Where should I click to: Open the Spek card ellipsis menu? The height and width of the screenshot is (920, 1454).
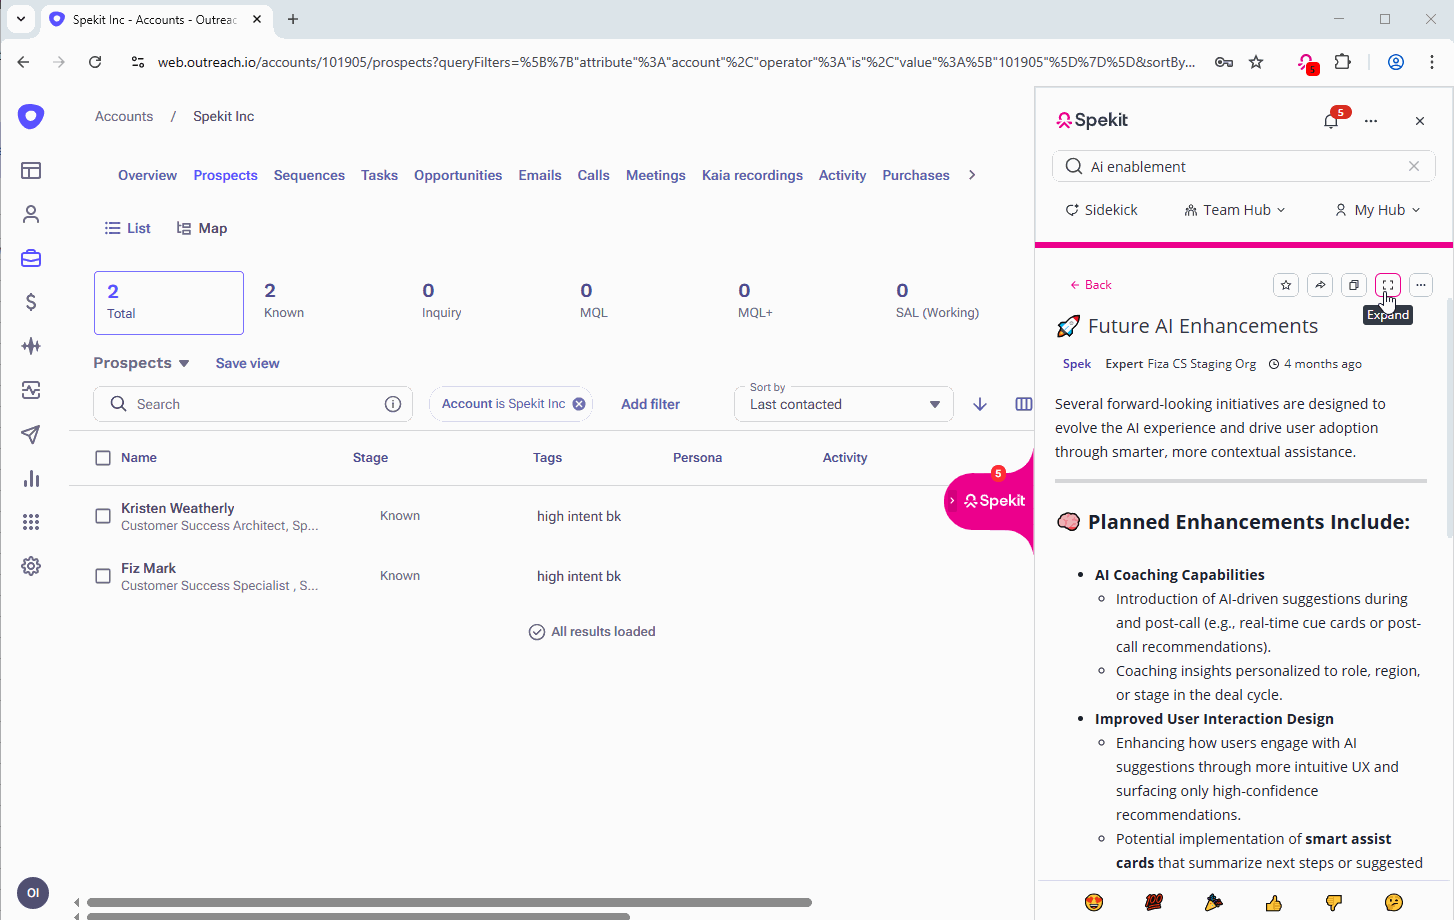(x=1421, y=285)
